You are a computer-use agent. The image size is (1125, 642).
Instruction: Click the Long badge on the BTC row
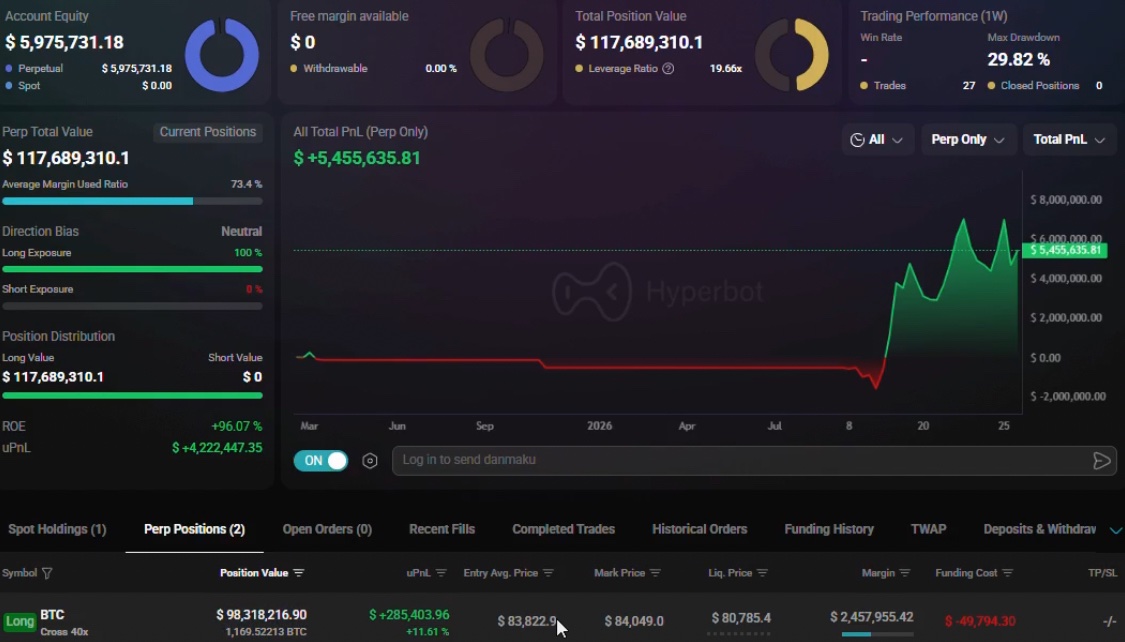(x=19, y=621)
